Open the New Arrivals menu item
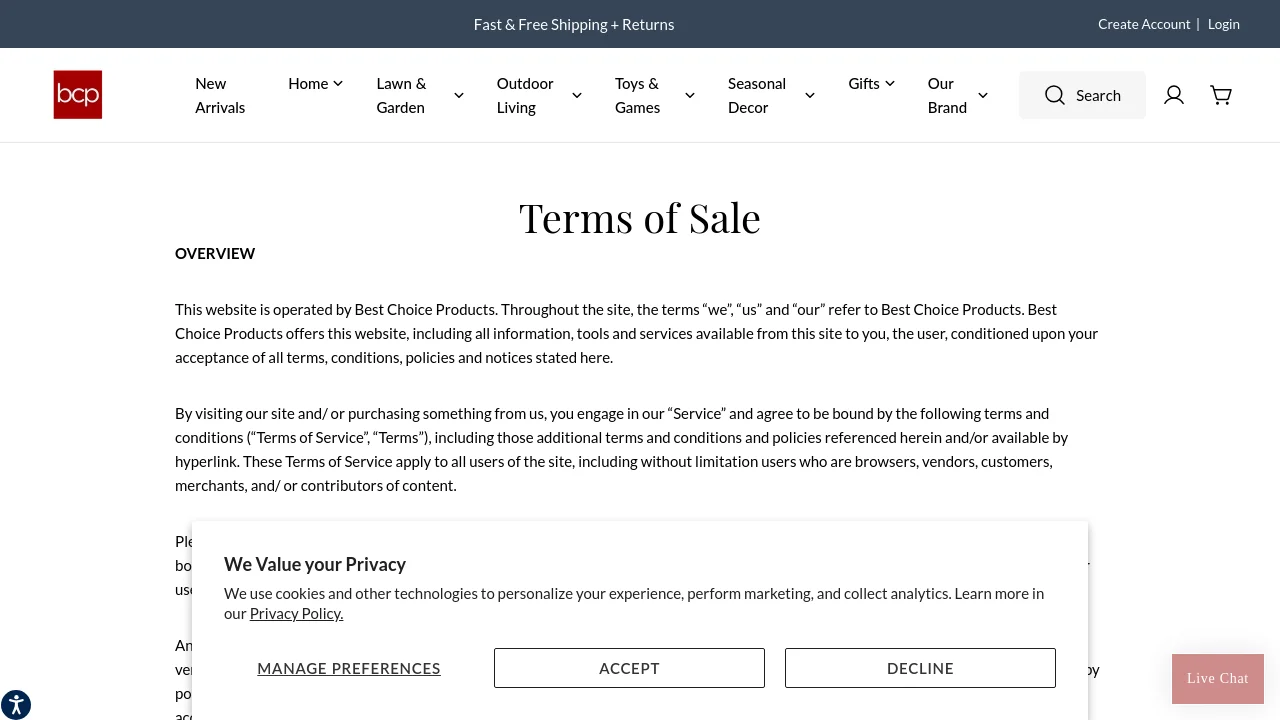 click(x=220, y=95)
